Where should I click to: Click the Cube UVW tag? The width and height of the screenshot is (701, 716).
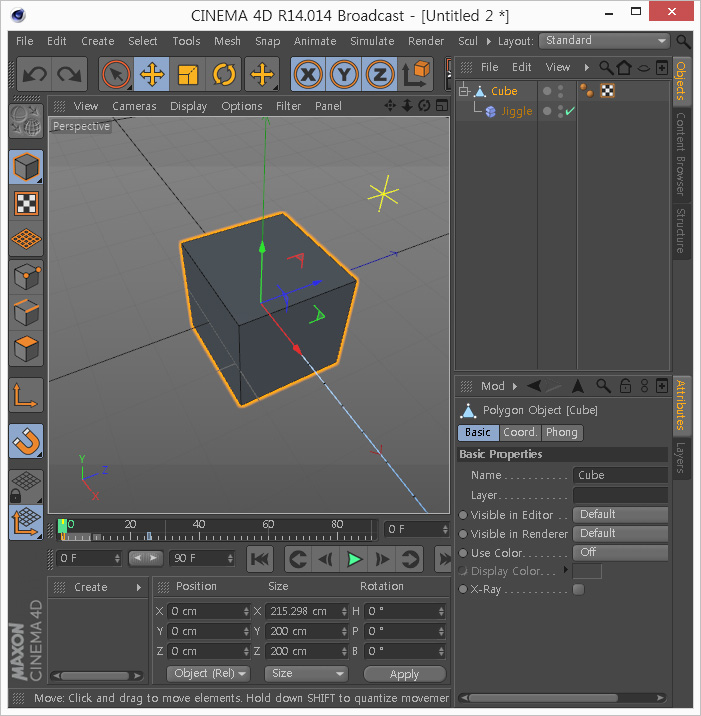pos(607,90)
